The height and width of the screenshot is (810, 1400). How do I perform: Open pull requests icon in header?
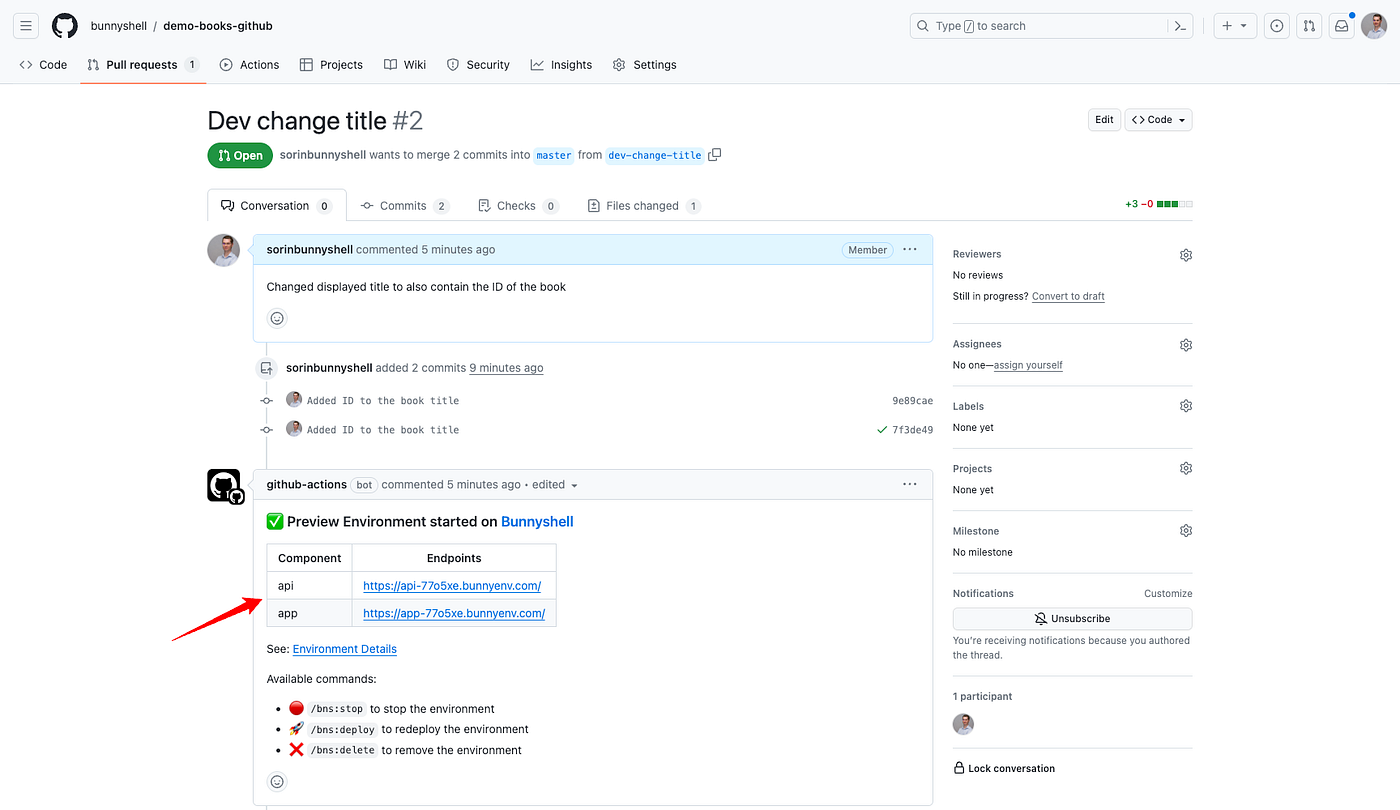tap(1309, 26)
